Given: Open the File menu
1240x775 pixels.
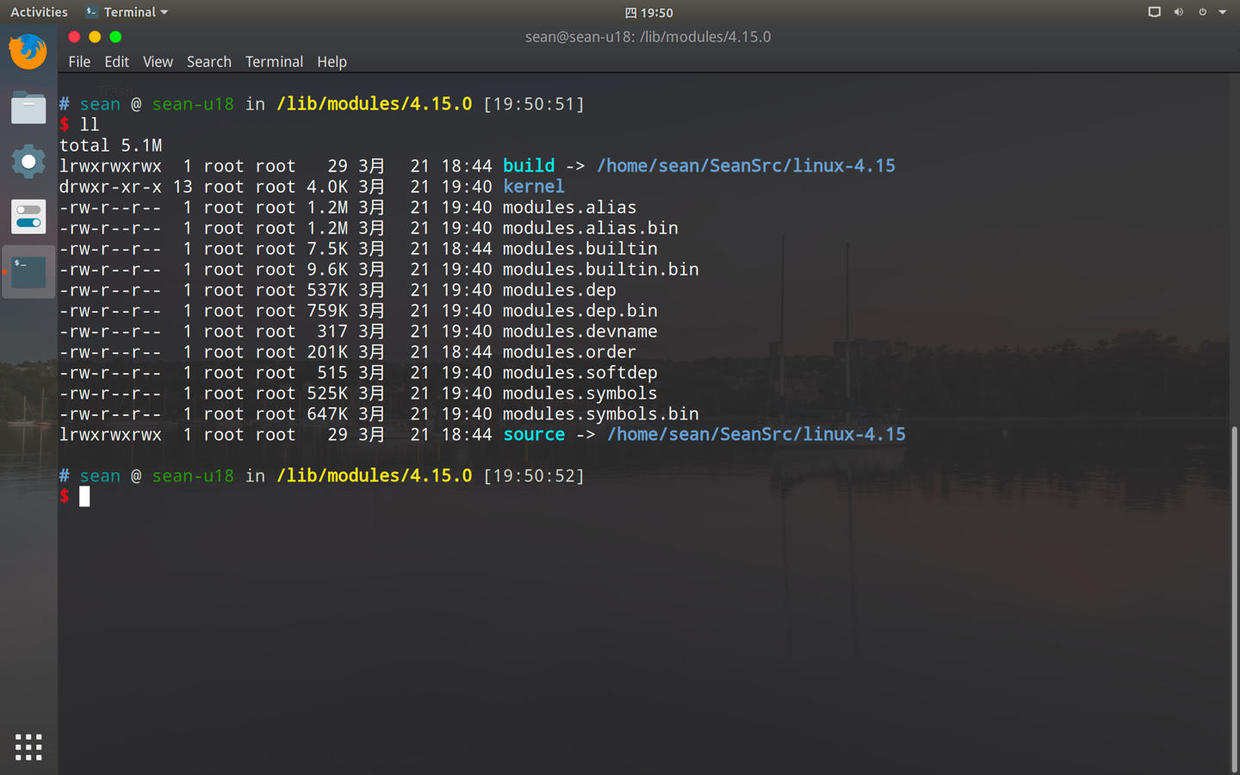Looking at the screenshot, I should pos(79,62).
